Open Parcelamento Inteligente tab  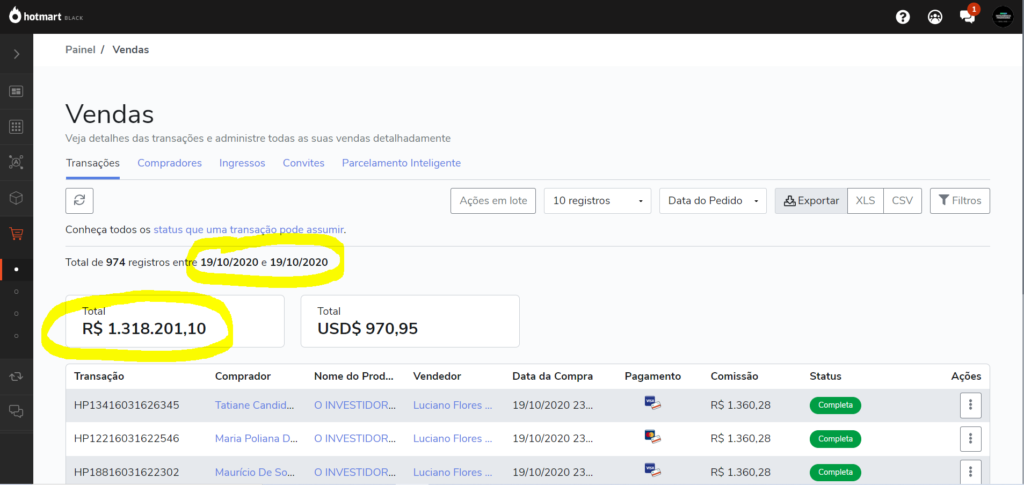[402, 163]
